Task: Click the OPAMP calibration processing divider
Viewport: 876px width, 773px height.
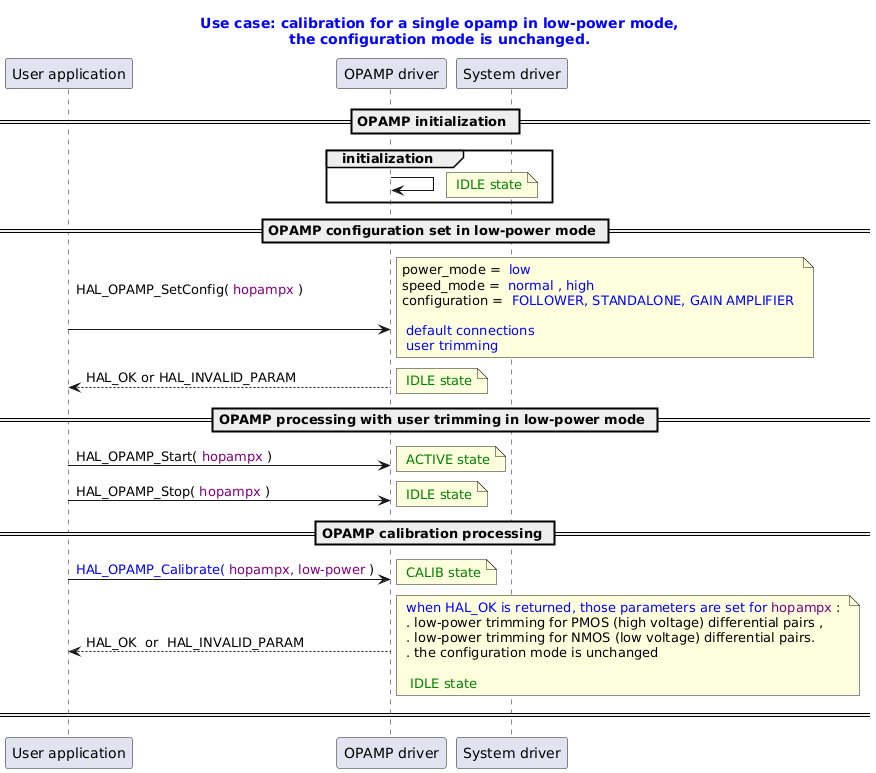Action: pyautogui.click(x=435, y=533)
